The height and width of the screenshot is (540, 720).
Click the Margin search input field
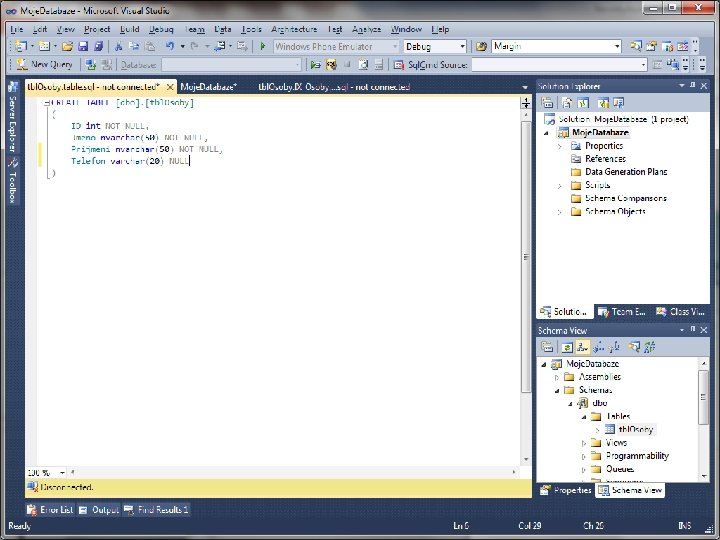(552, 46)
